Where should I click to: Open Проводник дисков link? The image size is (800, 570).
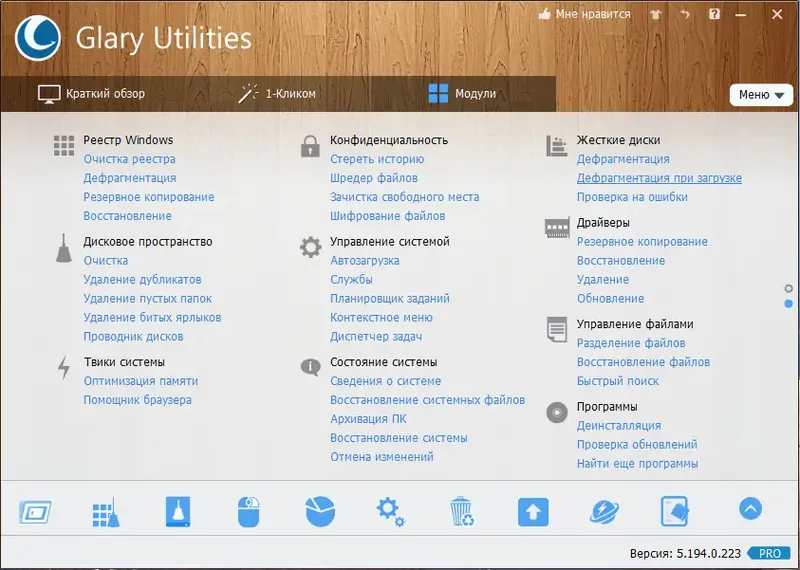point(134,336)
